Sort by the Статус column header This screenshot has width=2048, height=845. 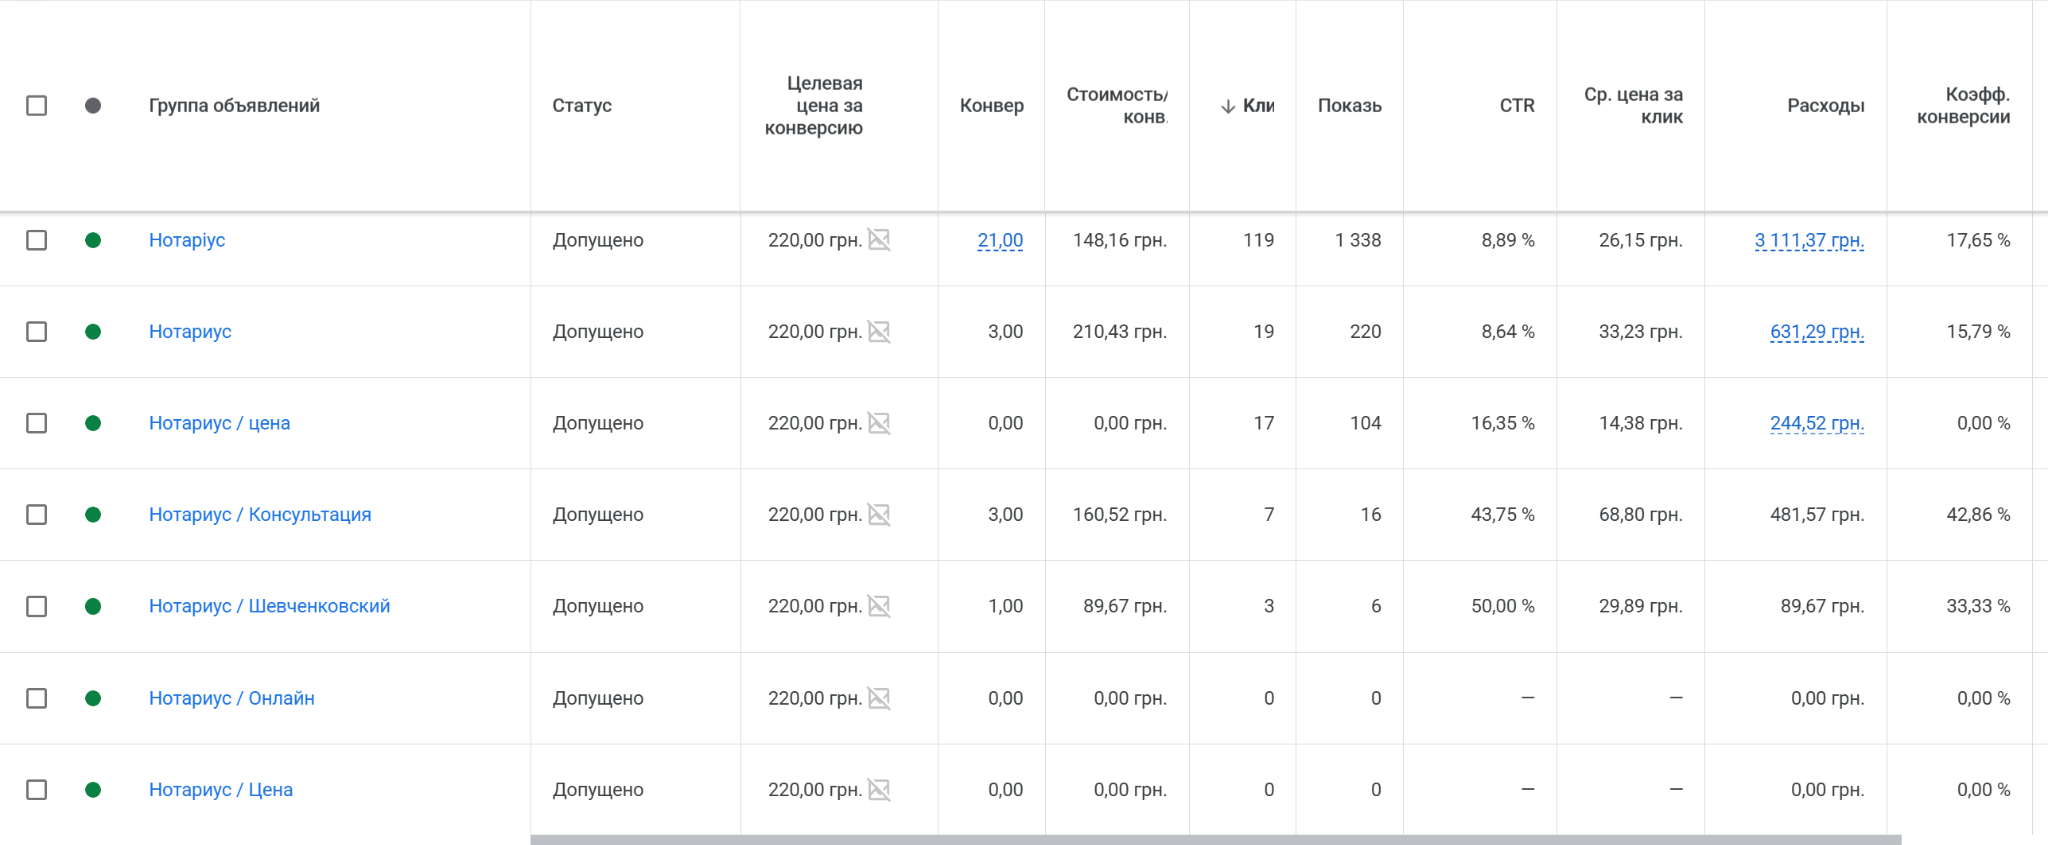(x=582, y=106)
